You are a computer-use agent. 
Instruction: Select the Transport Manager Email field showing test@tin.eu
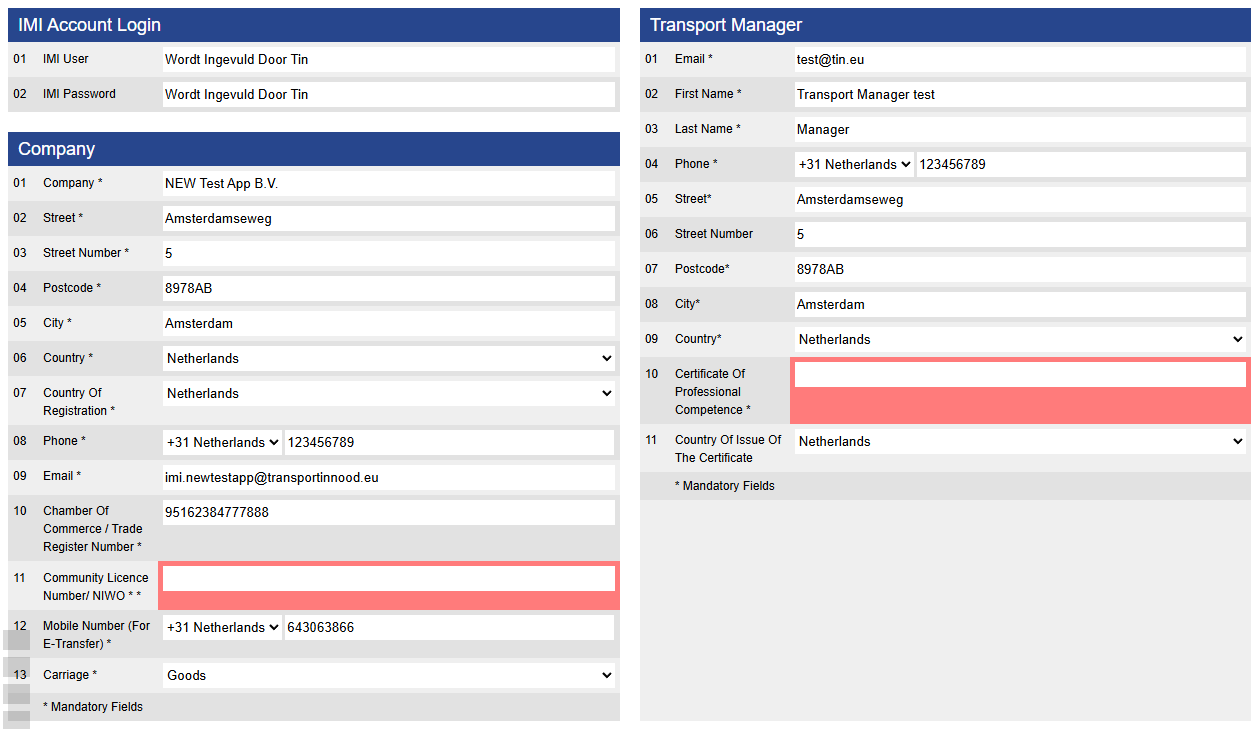point(1019,59)
